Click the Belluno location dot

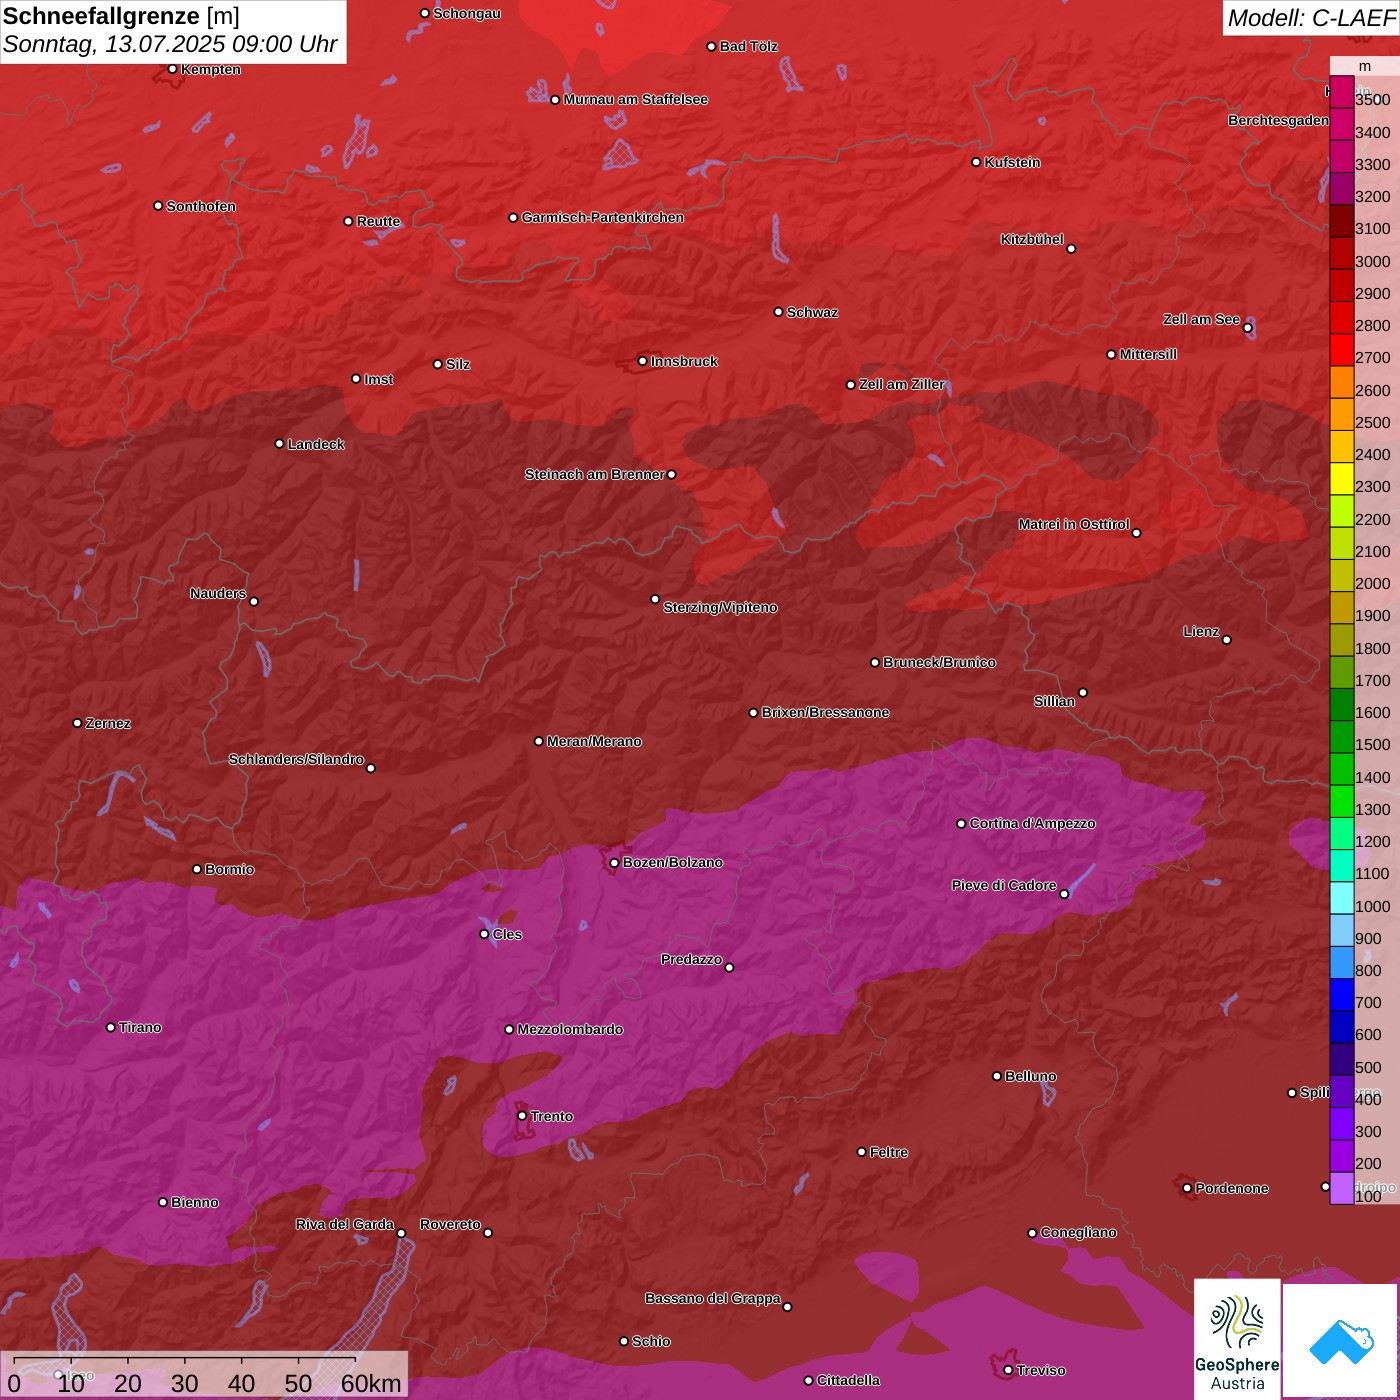click(x=996, y=1076)
